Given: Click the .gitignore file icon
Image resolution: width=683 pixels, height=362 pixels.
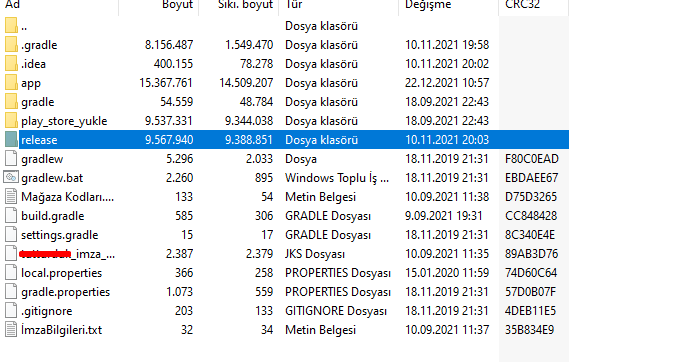Looking at the screenshot, I should 11,311.
